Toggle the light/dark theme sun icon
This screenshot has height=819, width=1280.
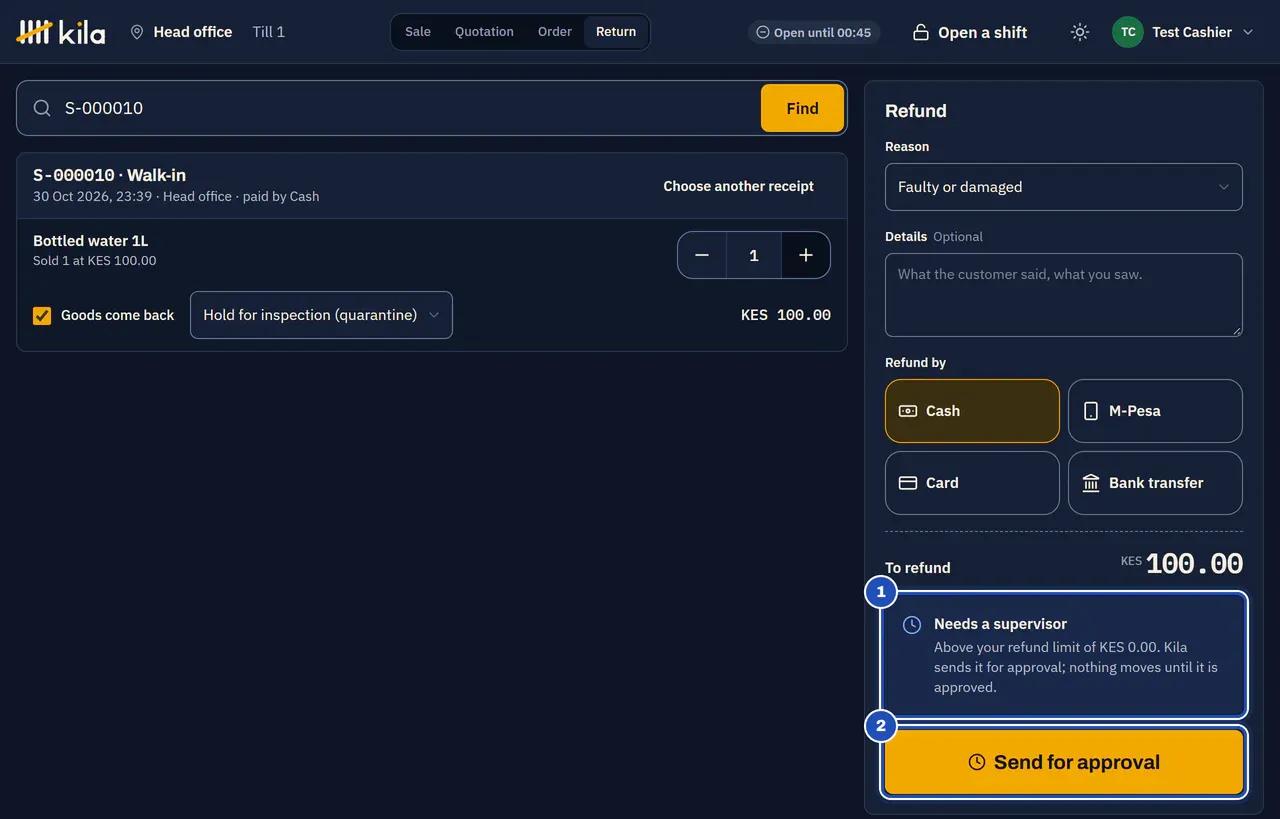click(x=1079, y=32)
